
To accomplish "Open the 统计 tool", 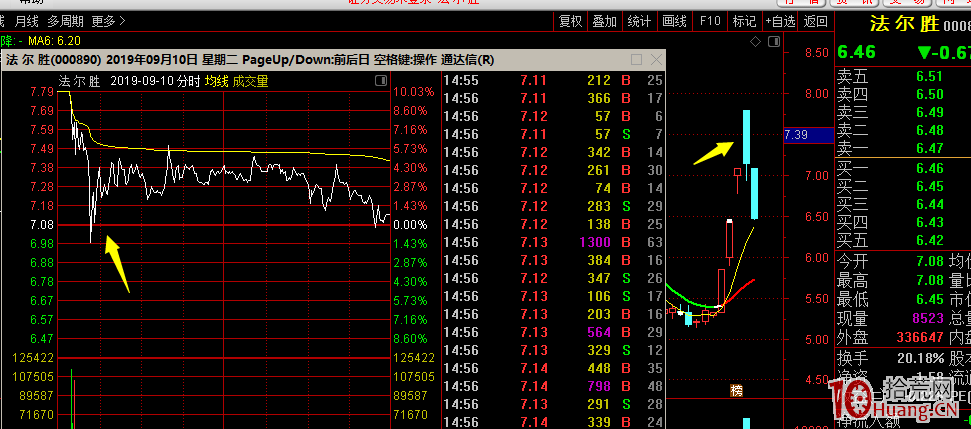I will pyautogui.click(x=639, y=21).
